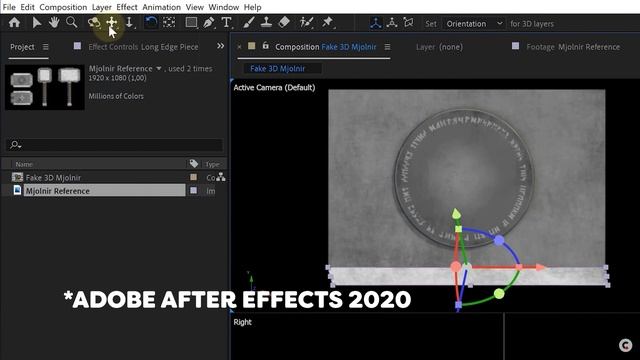
Task: Enable View Axis mode
Action: click(408, 23)
